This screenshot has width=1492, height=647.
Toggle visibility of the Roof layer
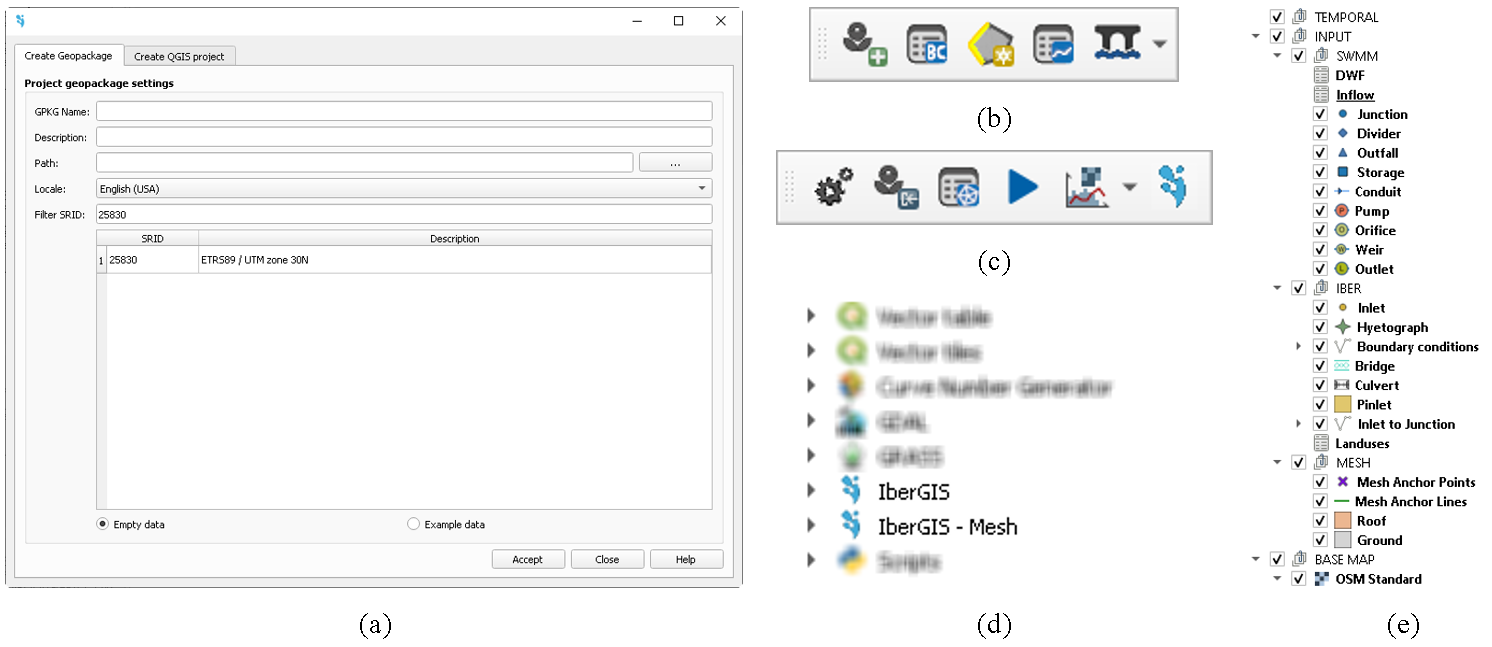click(x=1320, y=521)
